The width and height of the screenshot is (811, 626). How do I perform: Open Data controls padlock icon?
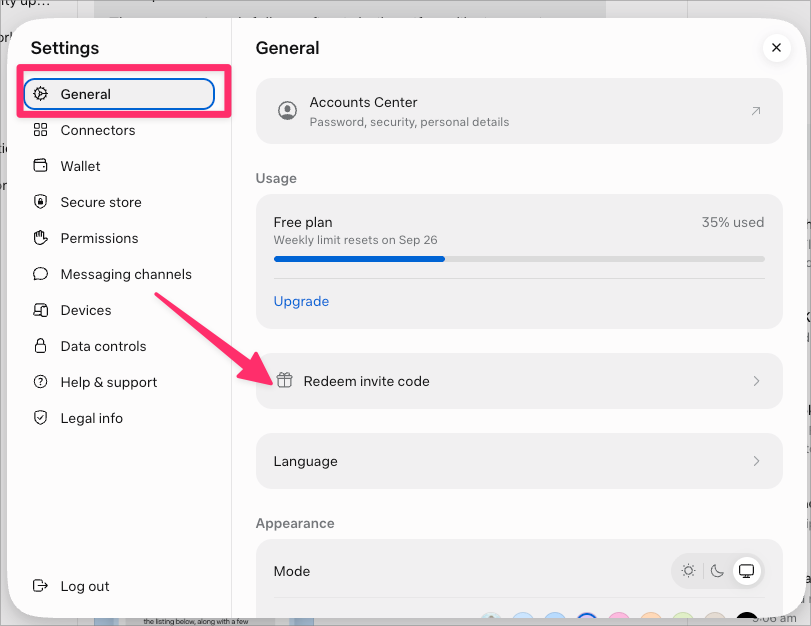coord(40,346)
